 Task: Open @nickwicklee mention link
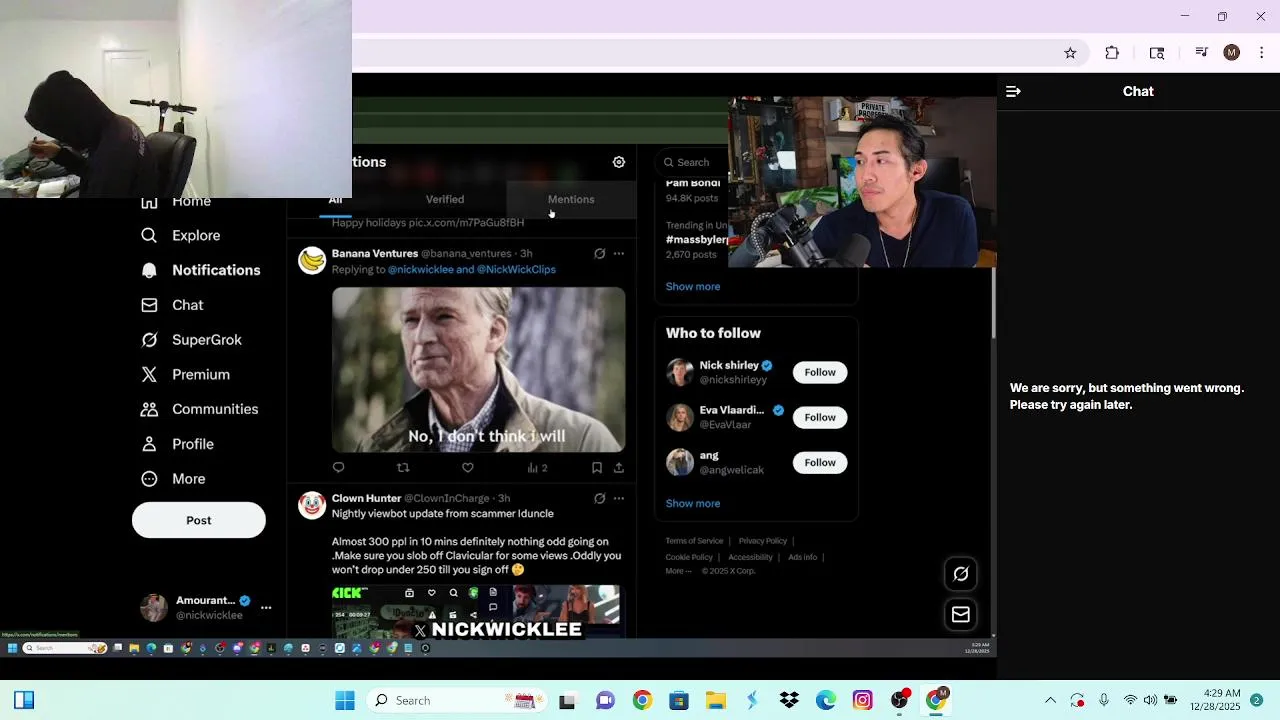[x=420, y=269]
